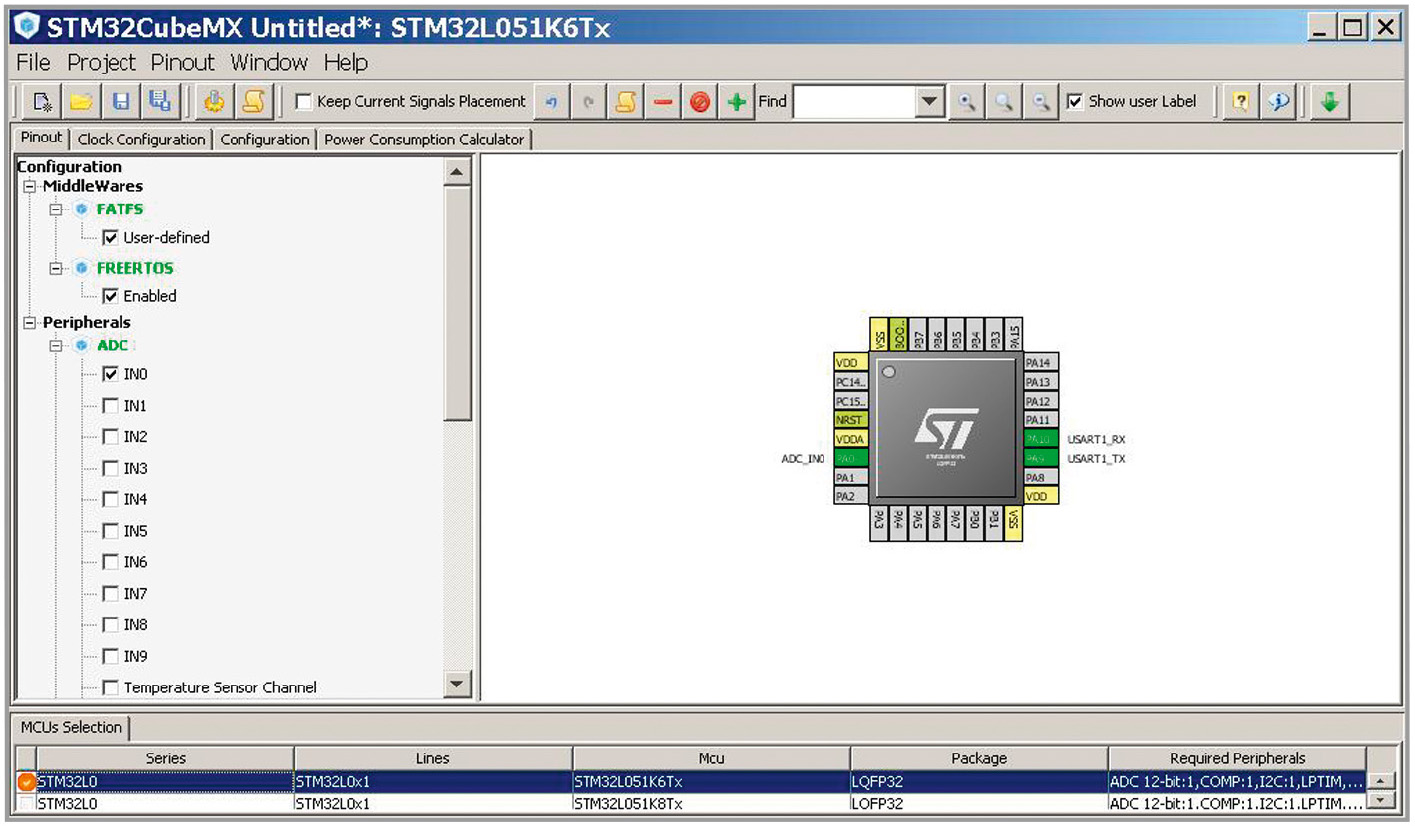This screenshot has width=1415, height=826.
Task: Click the Save Project floppy icon
Action: point(120,101)
